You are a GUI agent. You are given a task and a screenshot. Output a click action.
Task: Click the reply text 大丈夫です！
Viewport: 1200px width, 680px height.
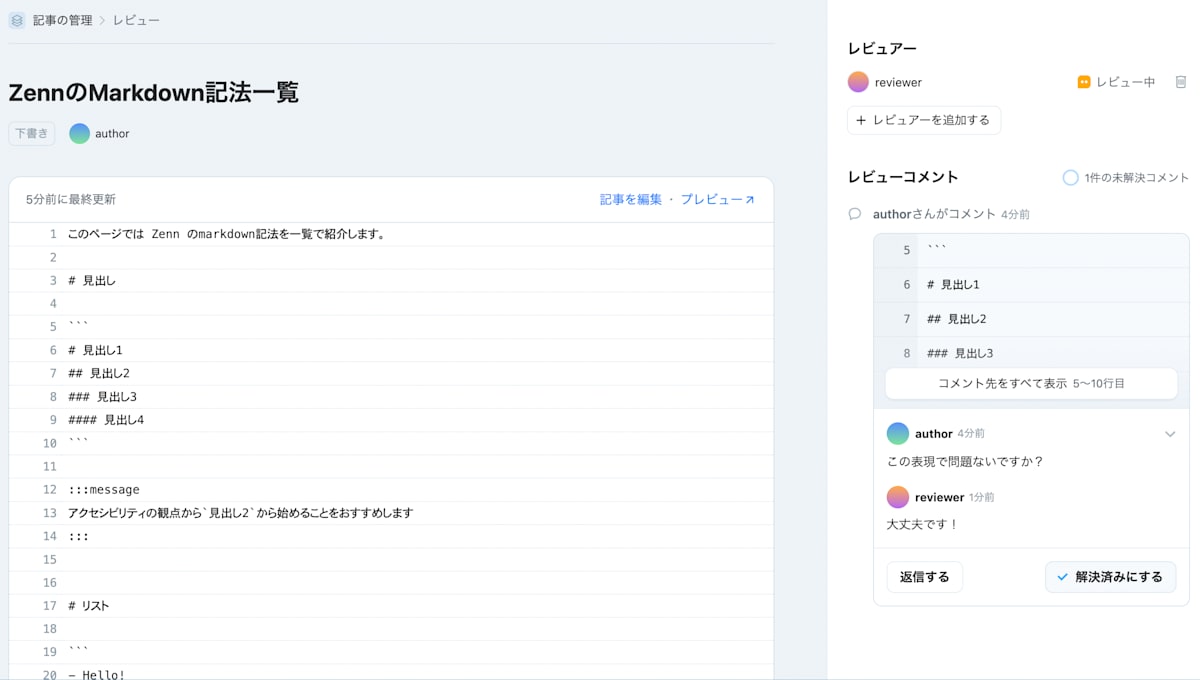pos(923,524)
